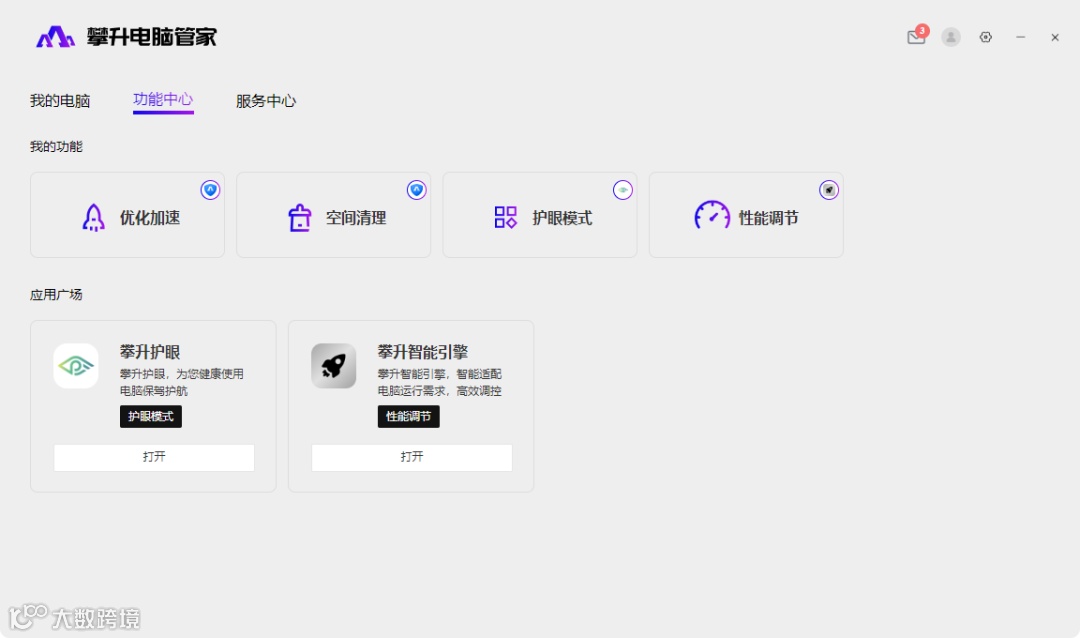Viewport: 1080px width, 638px height.
Task: Select the 功能中心 tab
Action: point(163,100)
